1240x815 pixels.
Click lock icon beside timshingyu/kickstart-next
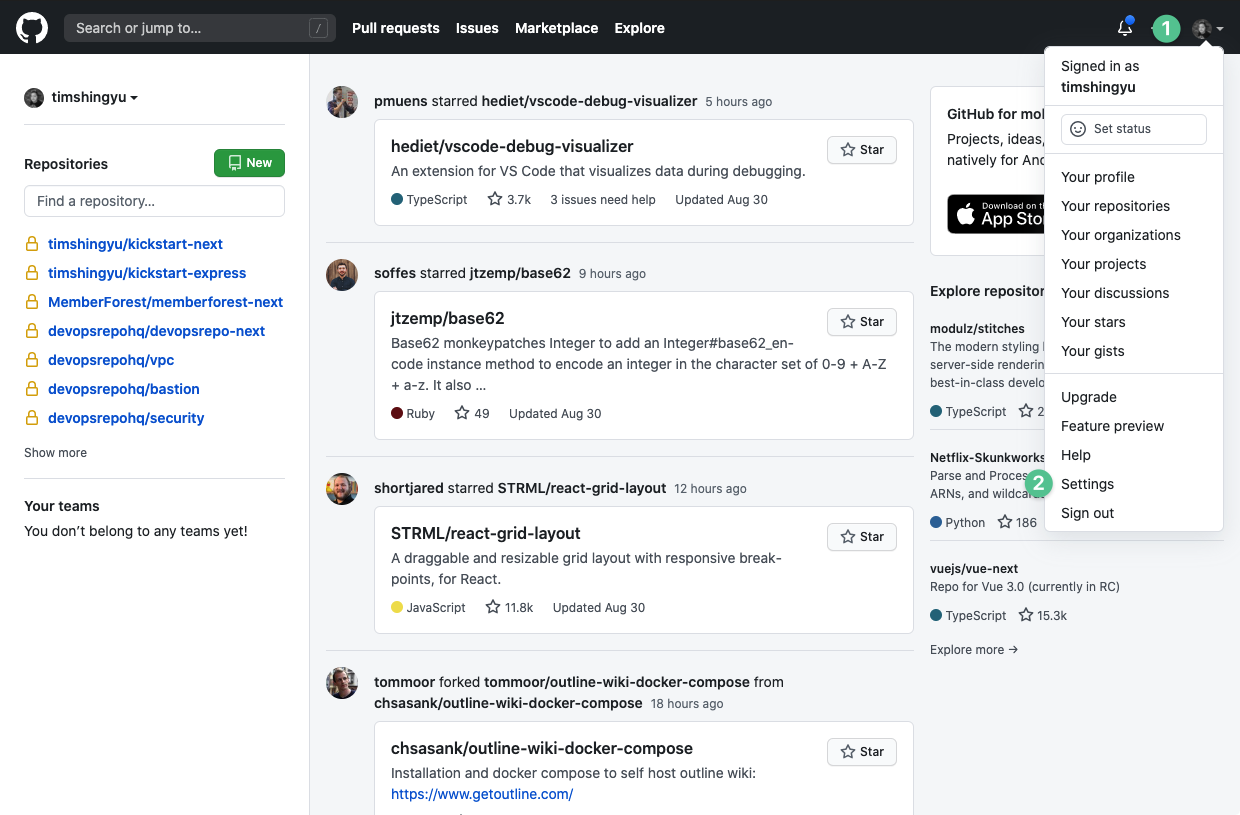[x=32, y=244]
